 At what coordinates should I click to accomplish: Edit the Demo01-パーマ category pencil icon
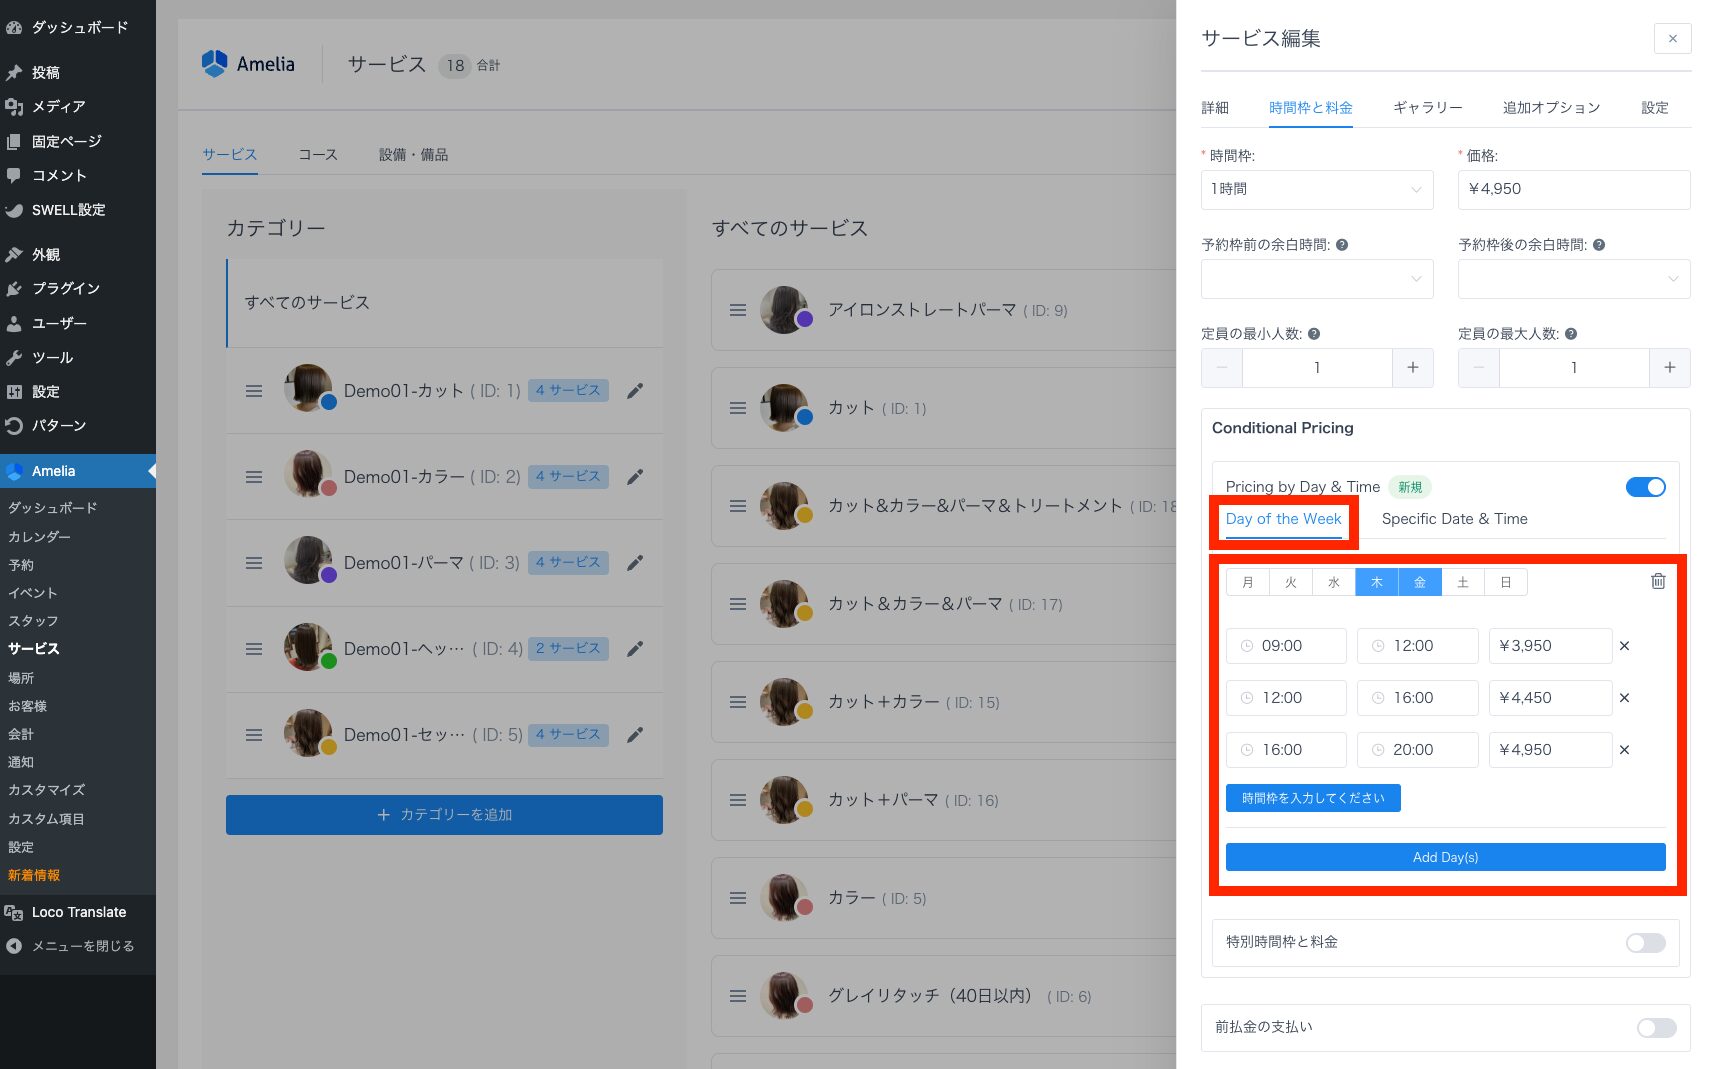coord(634,563)
